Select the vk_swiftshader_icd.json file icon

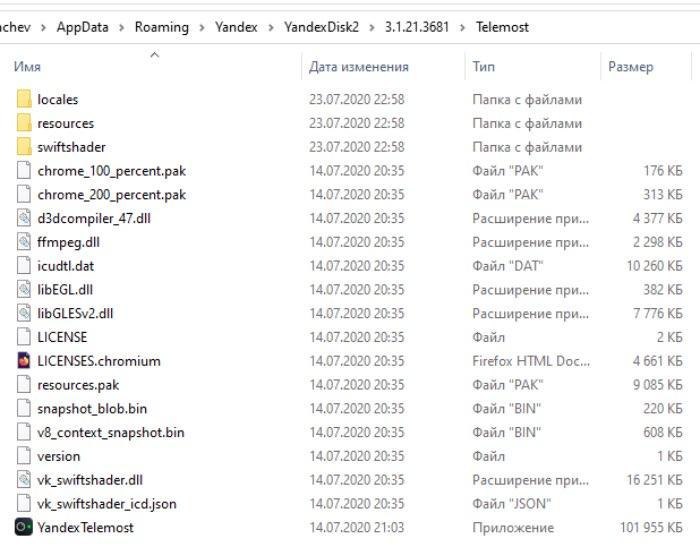pyautogui.click(x=24, y=503)
